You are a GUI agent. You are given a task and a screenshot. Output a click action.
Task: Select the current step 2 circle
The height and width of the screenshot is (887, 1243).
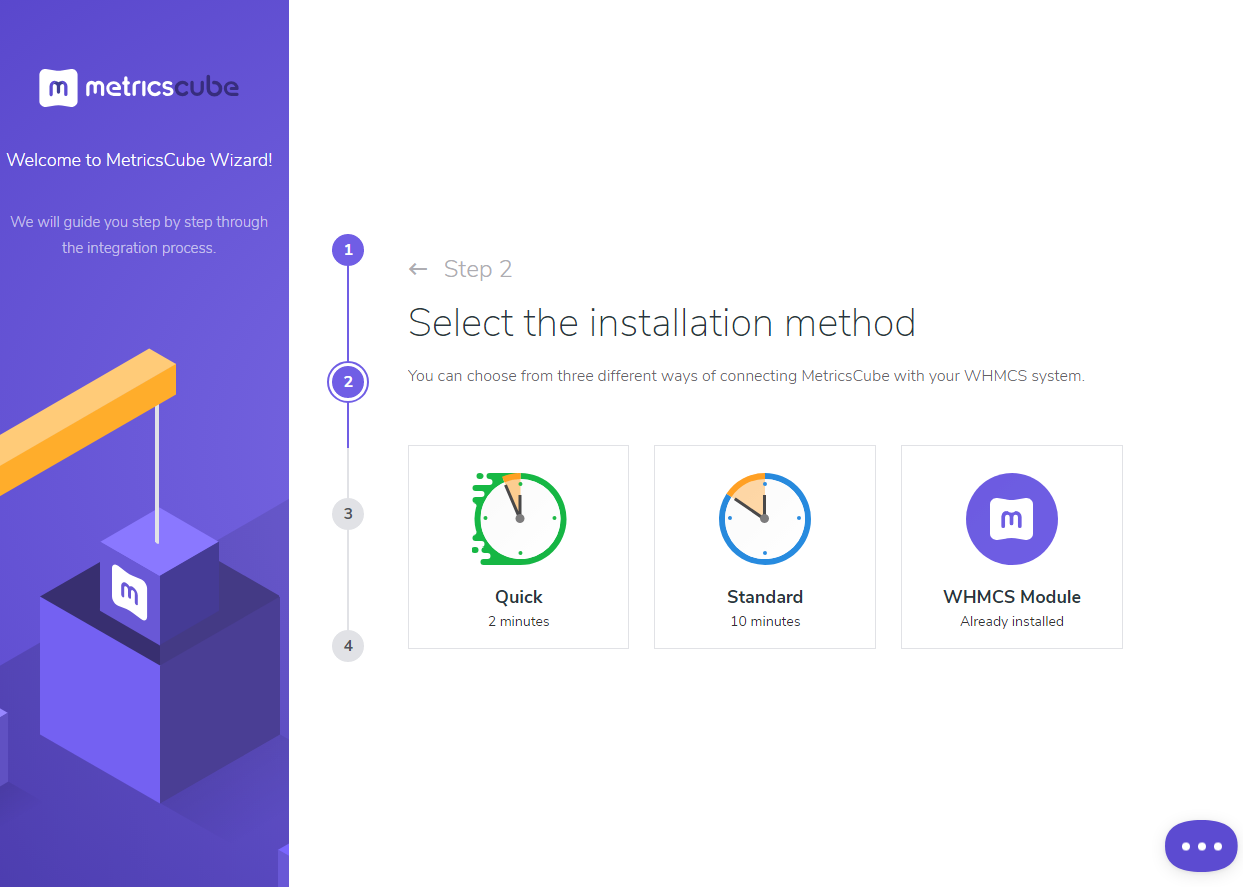[x=348, y=382]
